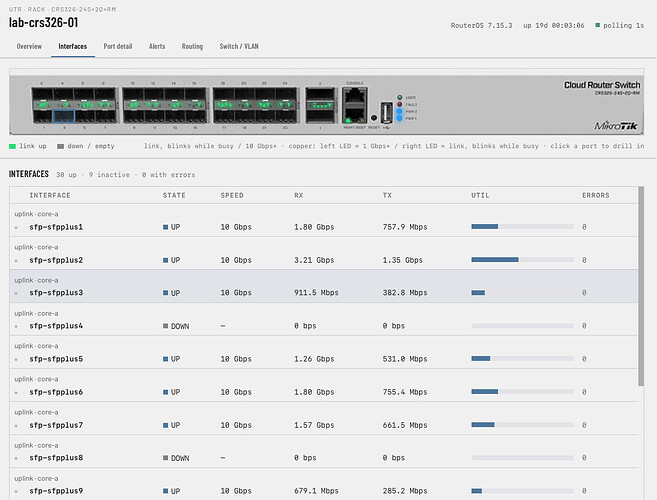Sort by the SPEED column header
This screenshot has height=500, width=657.
coord(232,195)
